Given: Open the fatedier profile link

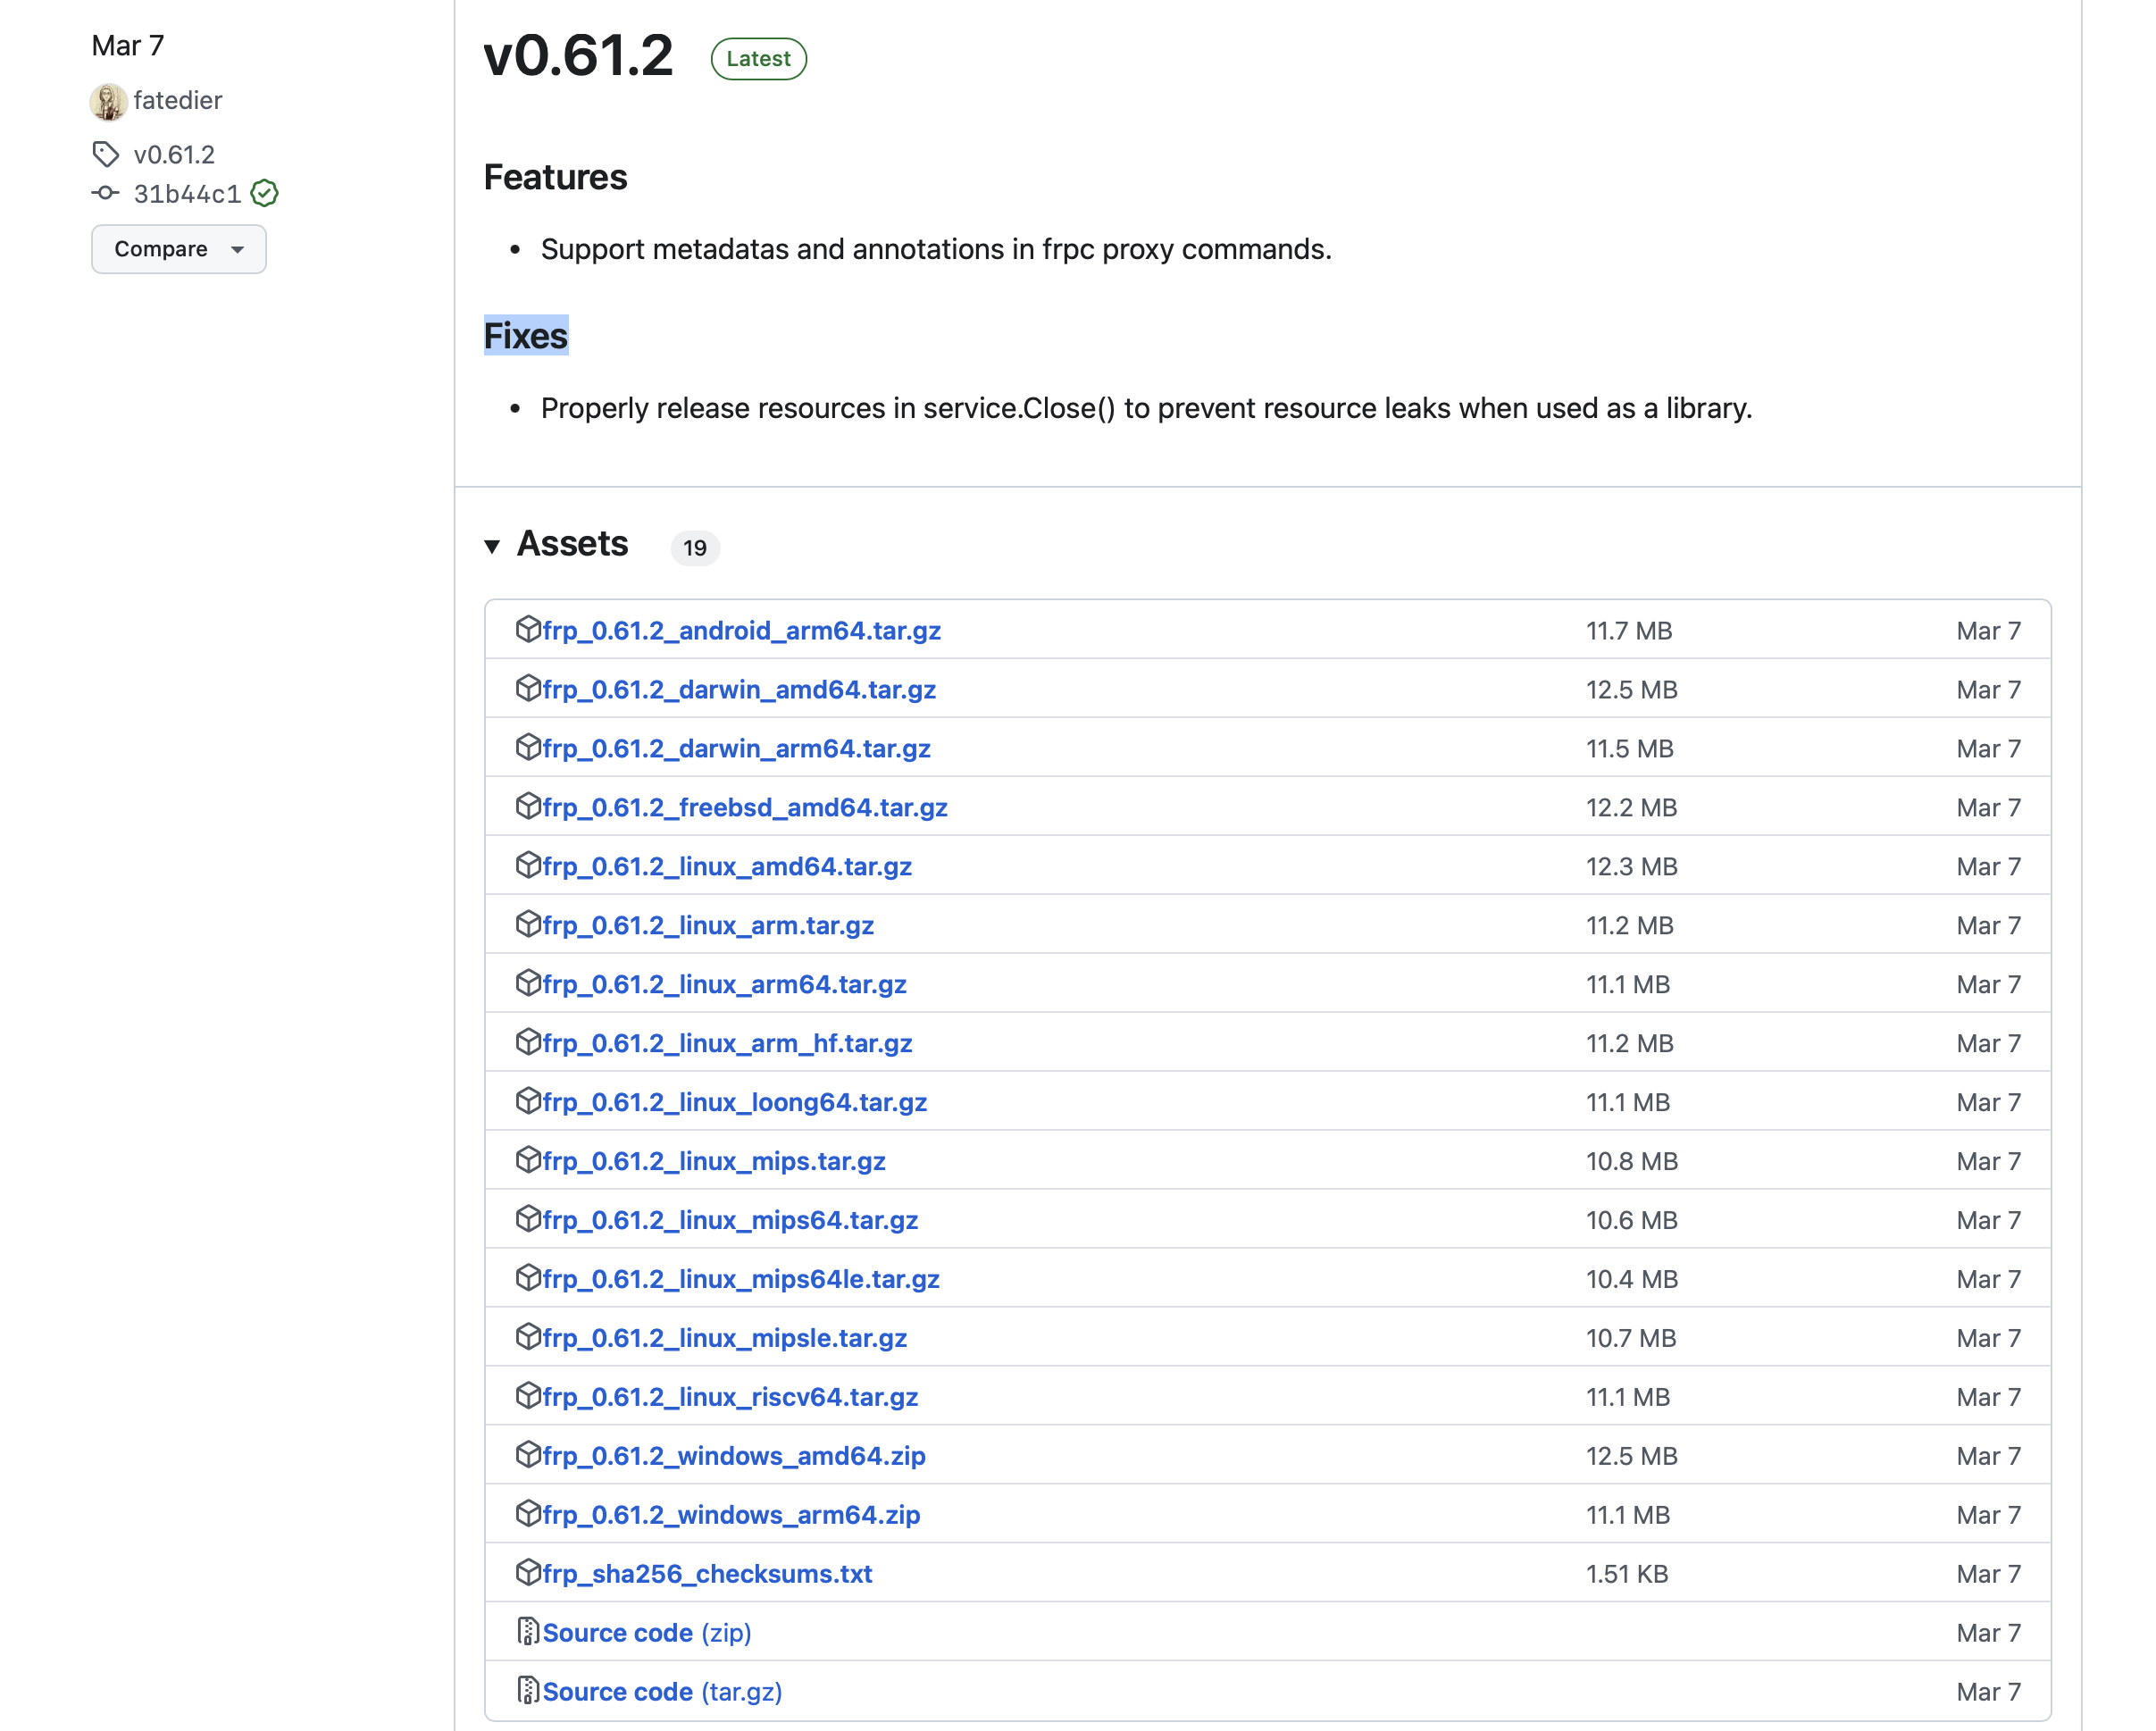Looking at the screenshot, I should (x=178, y=101).
